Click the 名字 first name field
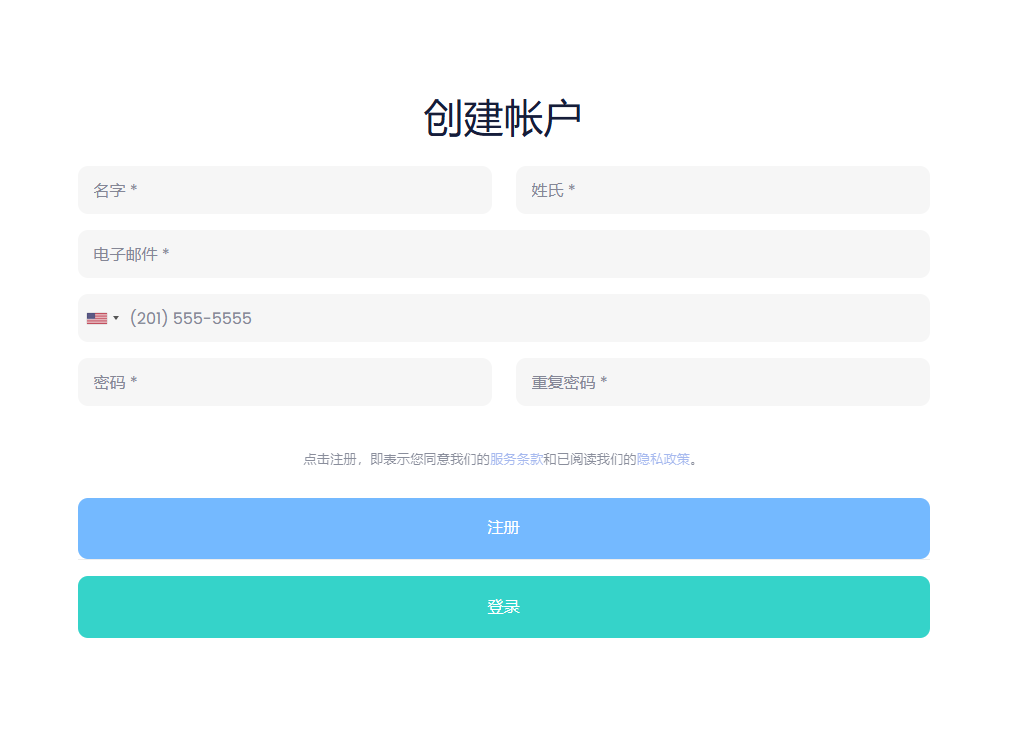The width and height of the screenshot is (1009, 729). pyautogui.click(x=284, y=190)
